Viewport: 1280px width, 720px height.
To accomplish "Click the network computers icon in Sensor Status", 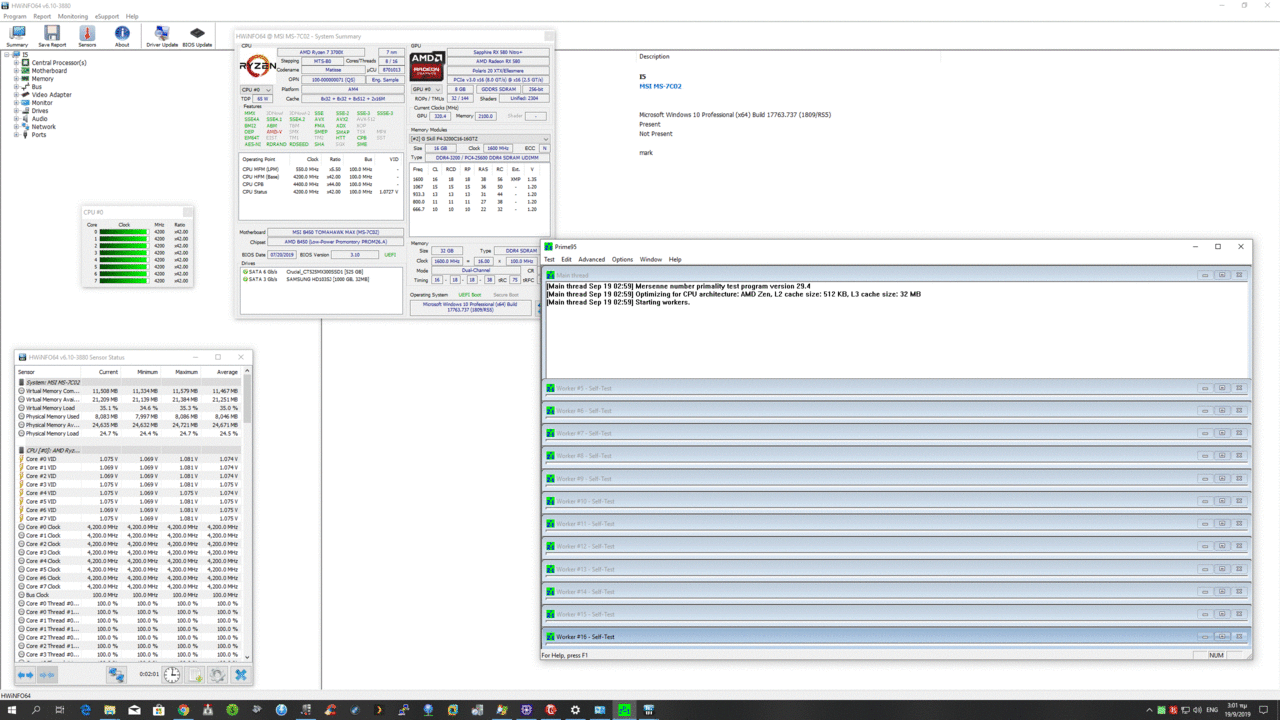I will coord(116,675).
